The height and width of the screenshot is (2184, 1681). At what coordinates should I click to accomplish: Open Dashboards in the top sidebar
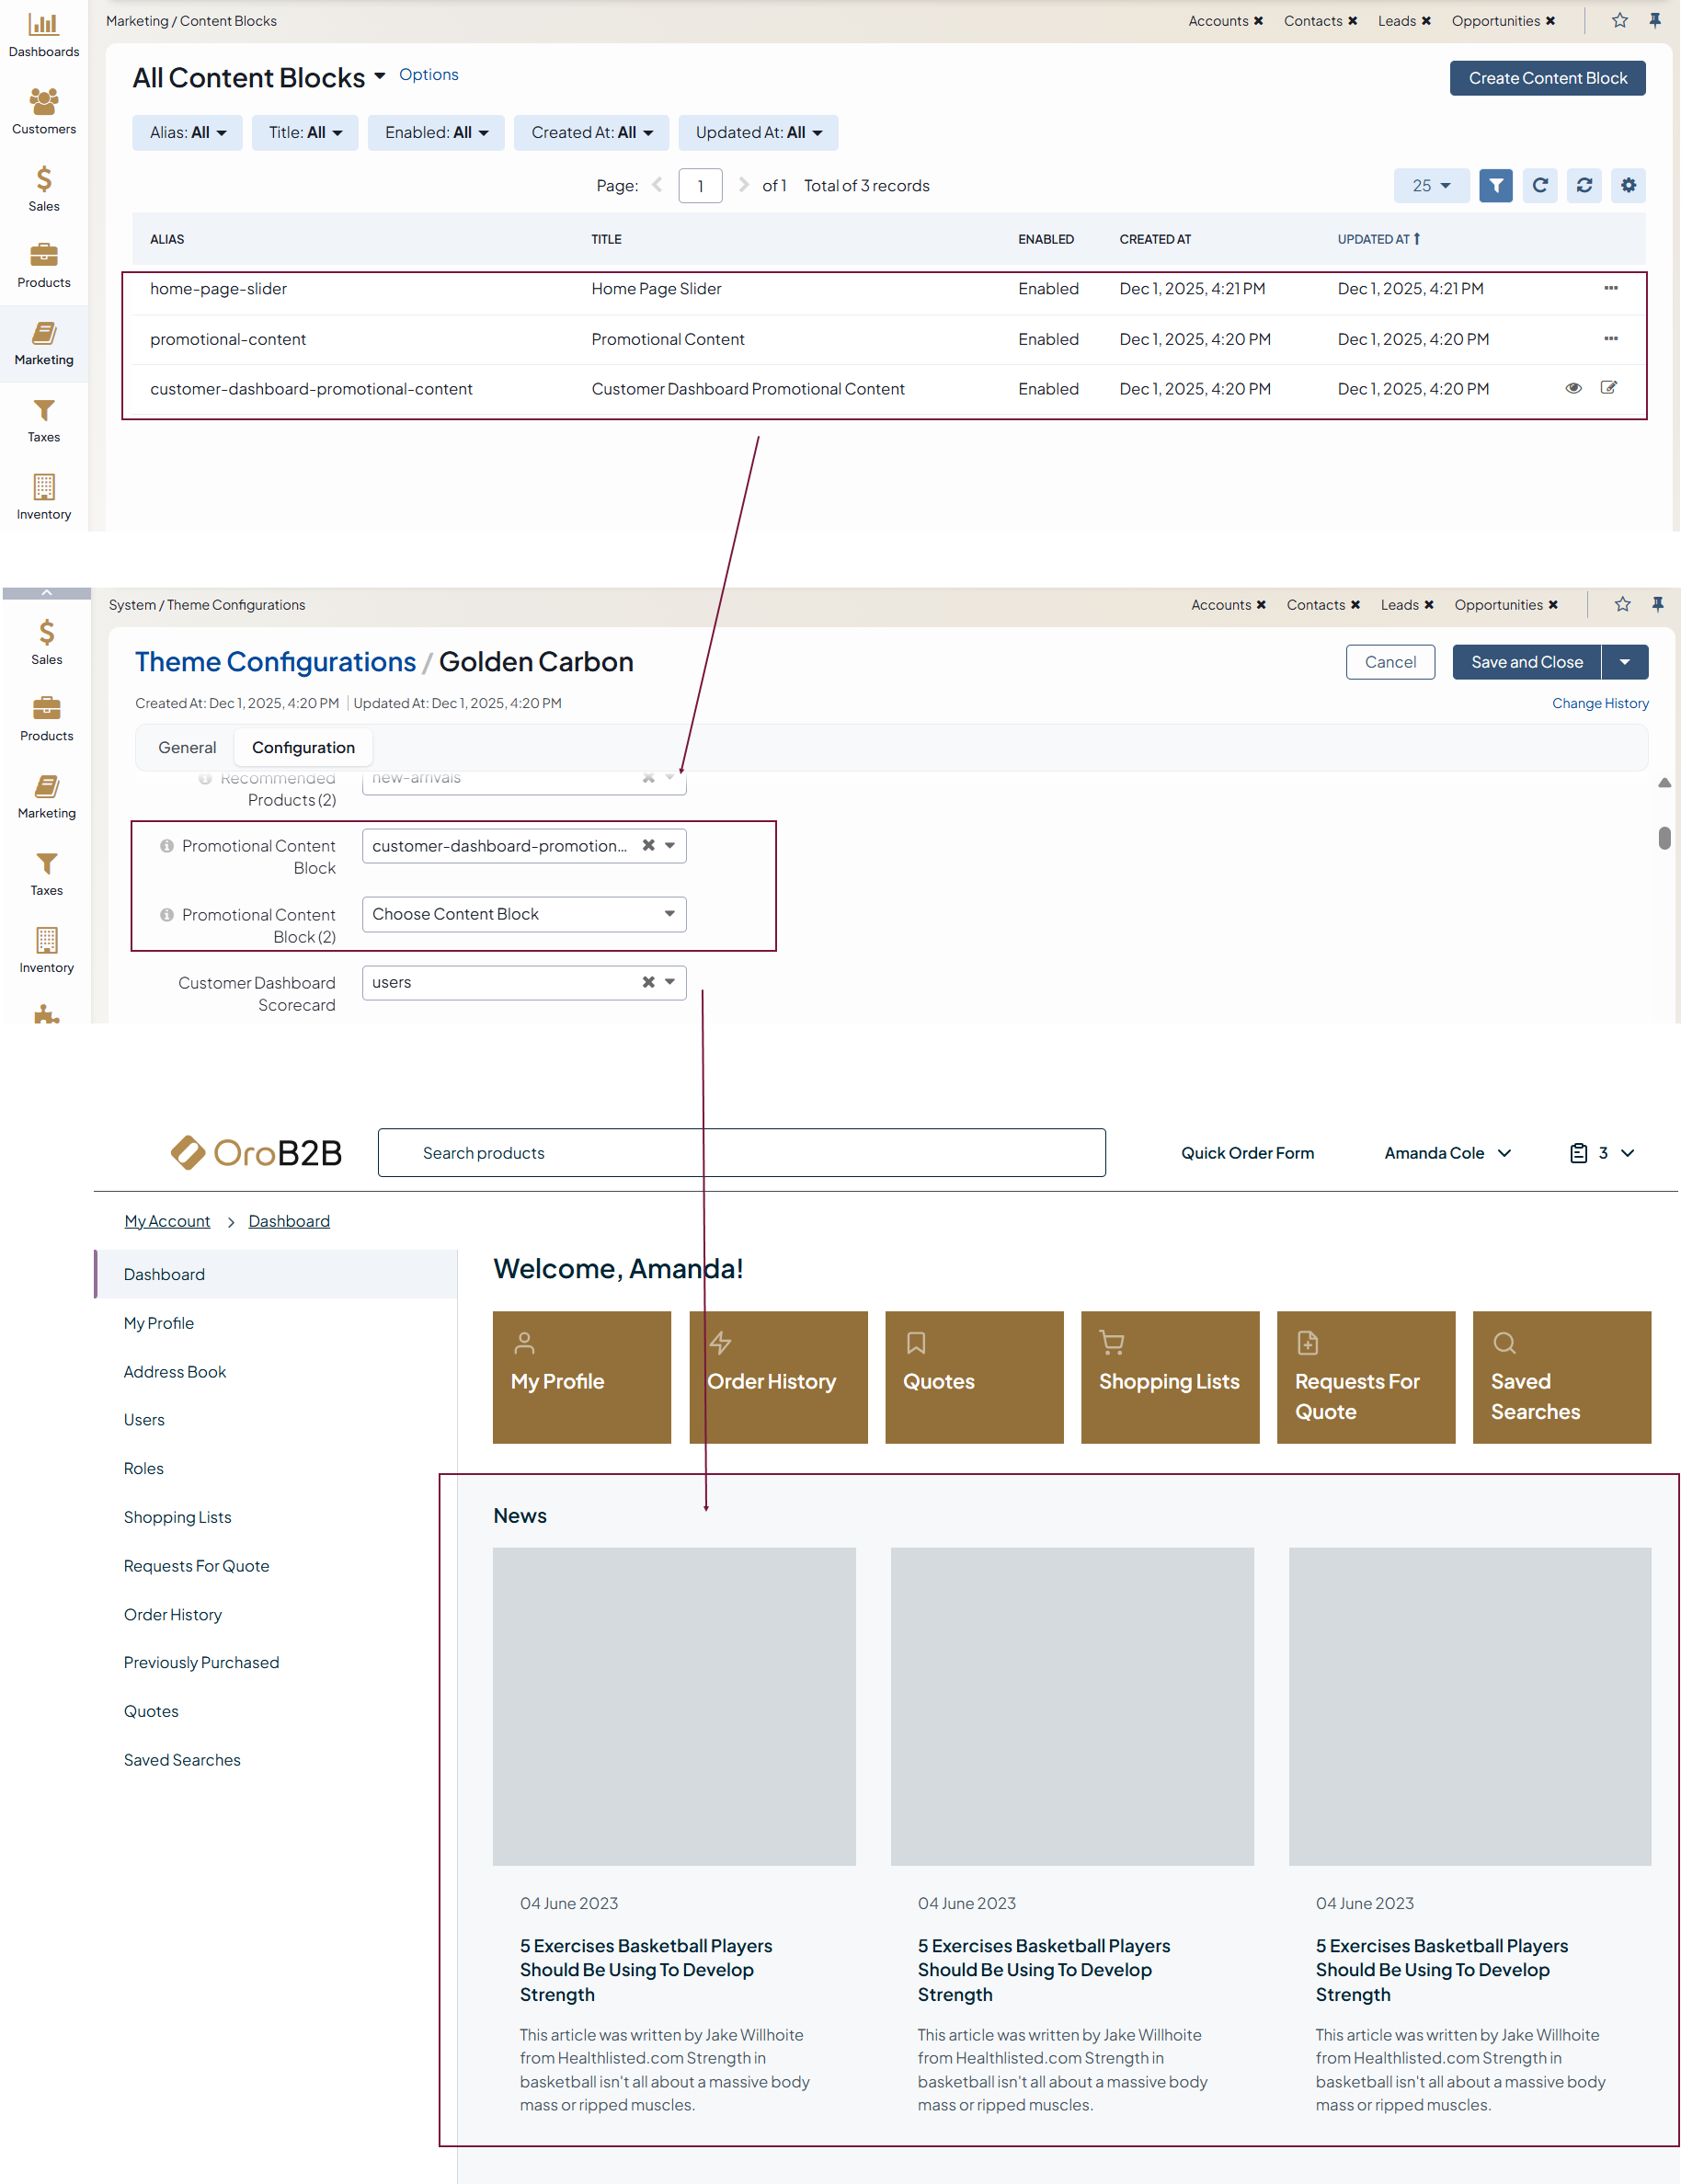tap(43, 34)
